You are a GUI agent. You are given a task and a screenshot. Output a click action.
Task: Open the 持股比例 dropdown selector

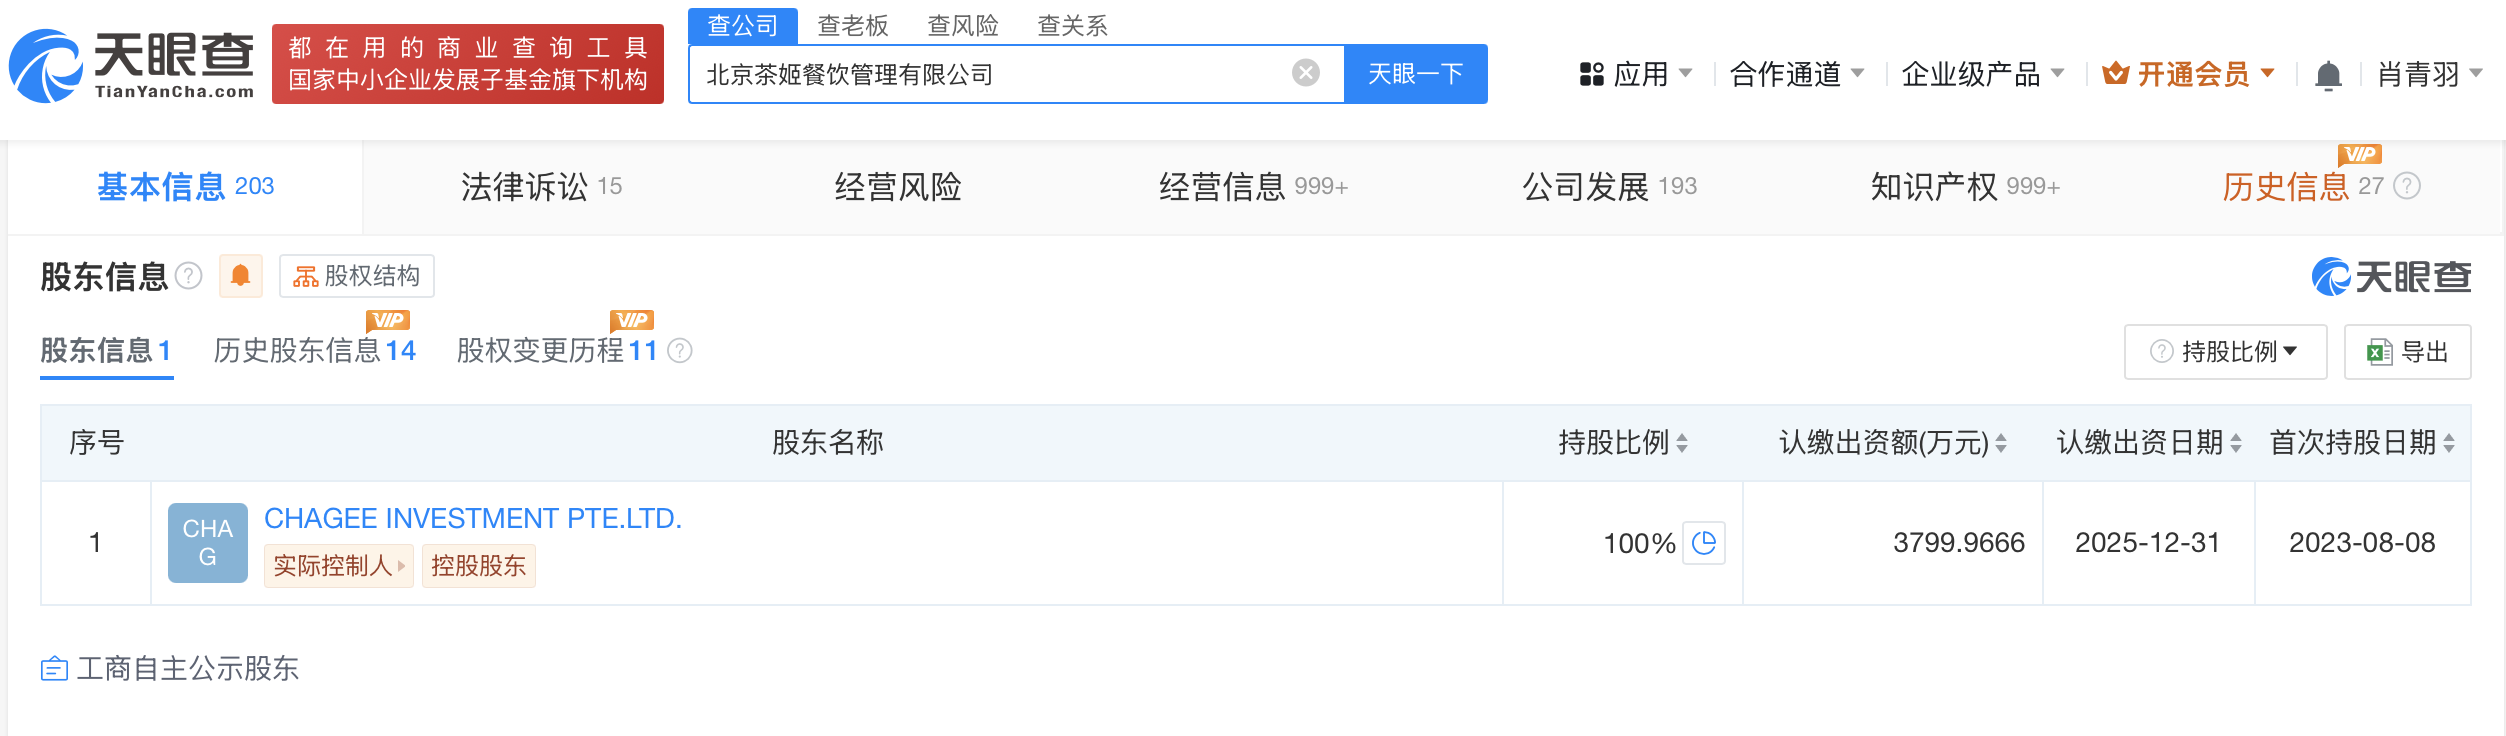(2225, 352)
